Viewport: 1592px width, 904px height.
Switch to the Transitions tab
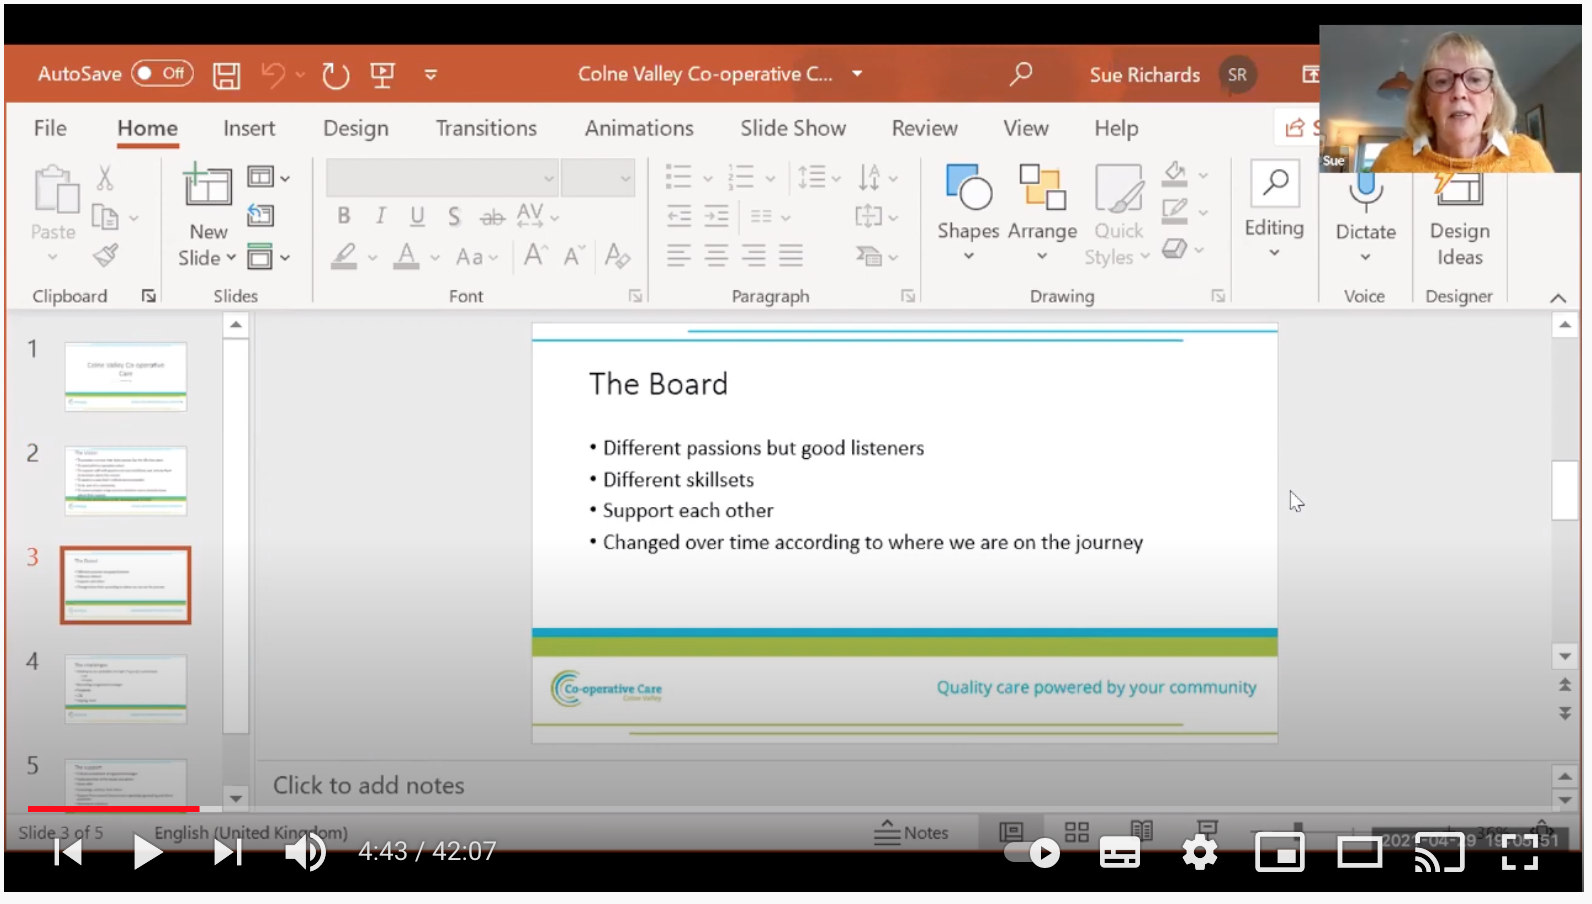click(x=486, y=128)
